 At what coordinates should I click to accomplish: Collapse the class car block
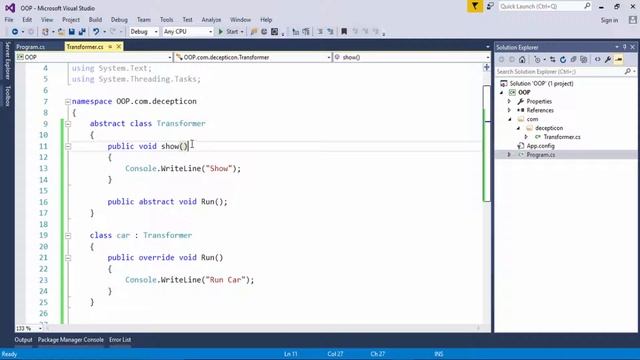coord(68,236)
